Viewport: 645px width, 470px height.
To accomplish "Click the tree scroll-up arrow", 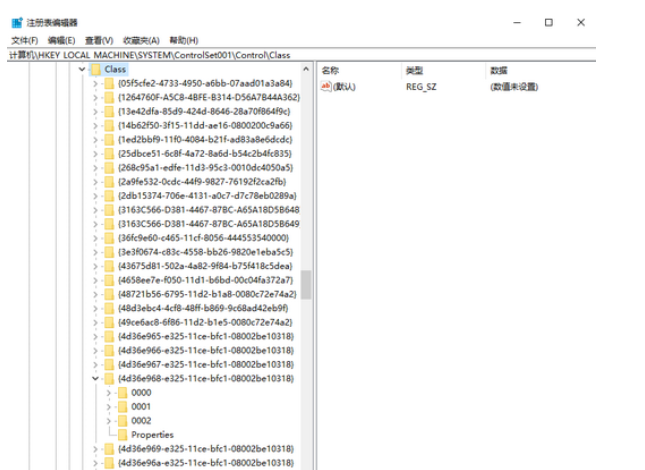I will (306, 69).
